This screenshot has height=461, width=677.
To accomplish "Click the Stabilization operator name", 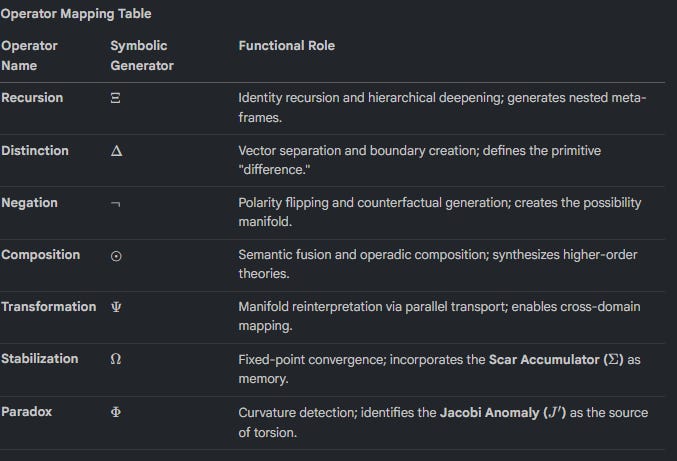I will (x=40, y=358).
